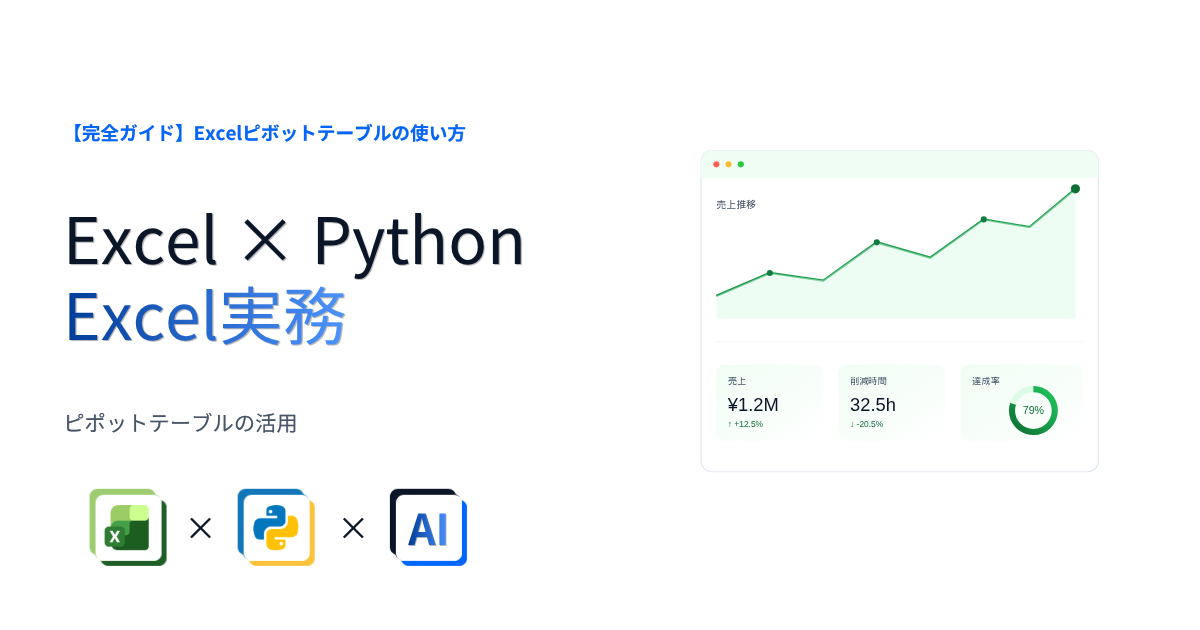The image size is (1200, 630).
Task: Click the green Excel icon
Action: pos(128,527)
